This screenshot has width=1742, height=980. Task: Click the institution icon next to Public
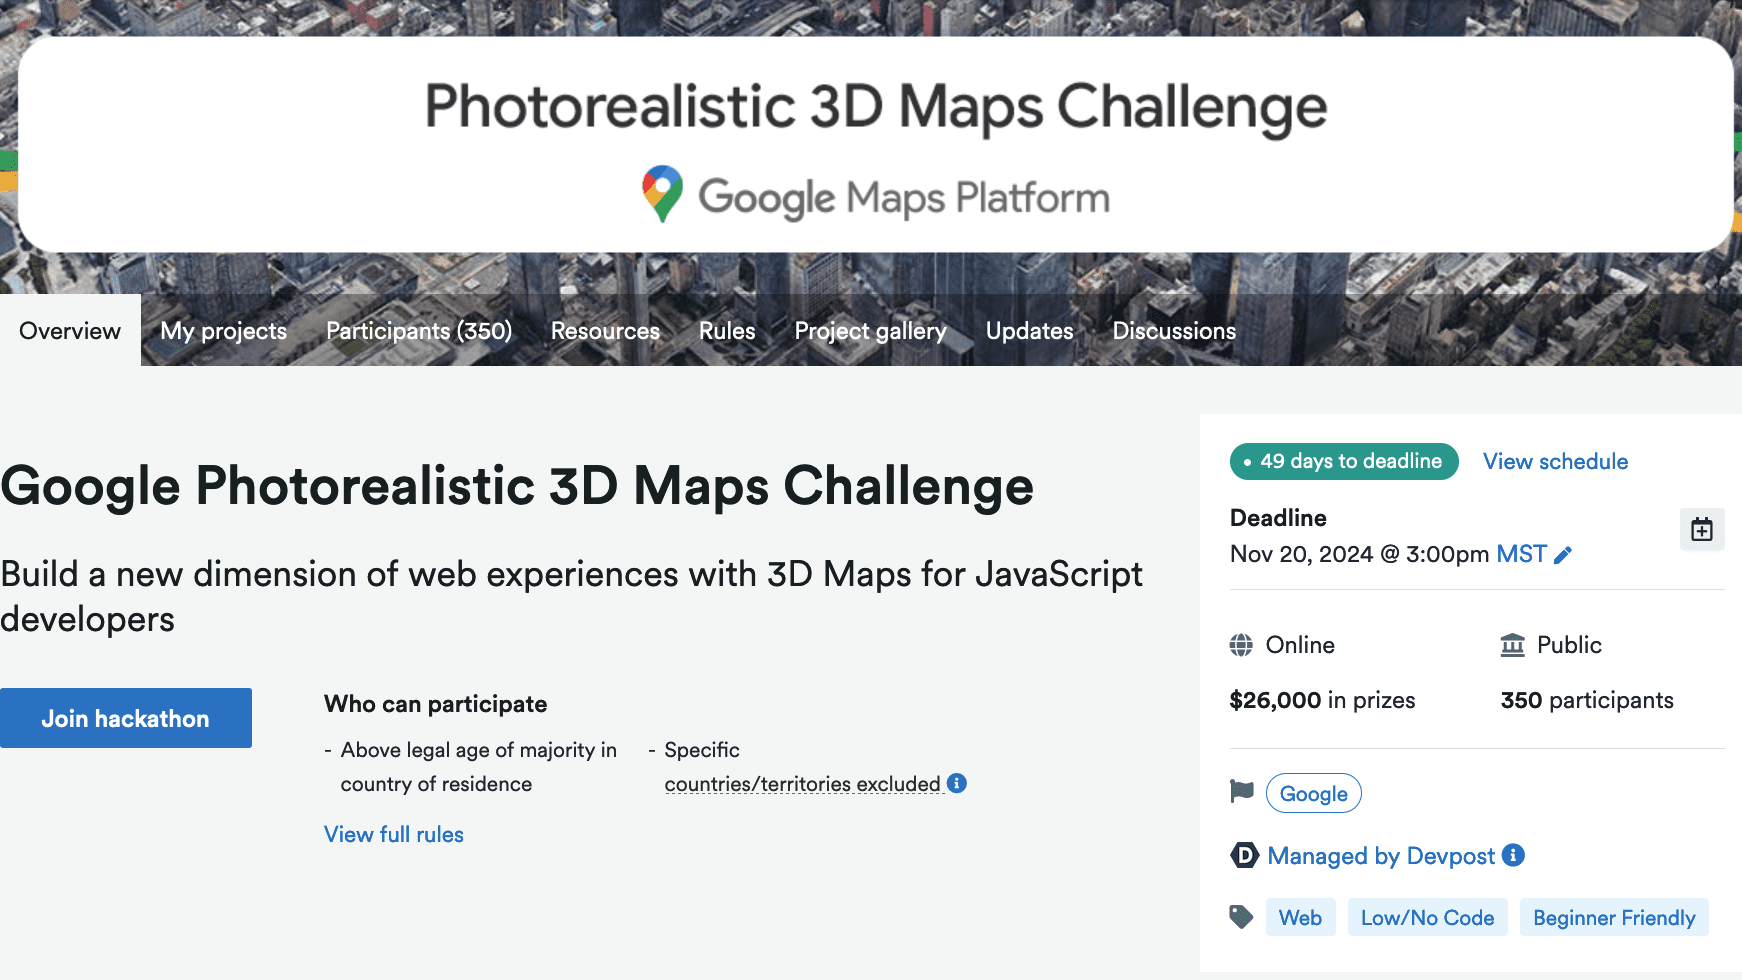tap(1512, 644)
